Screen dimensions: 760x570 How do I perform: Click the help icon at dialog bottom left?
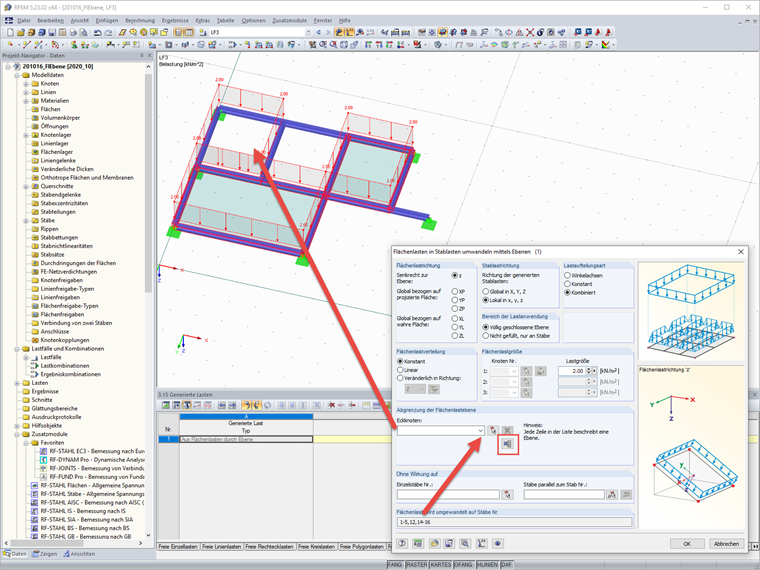pyautogui.click(x=402, y=543)
